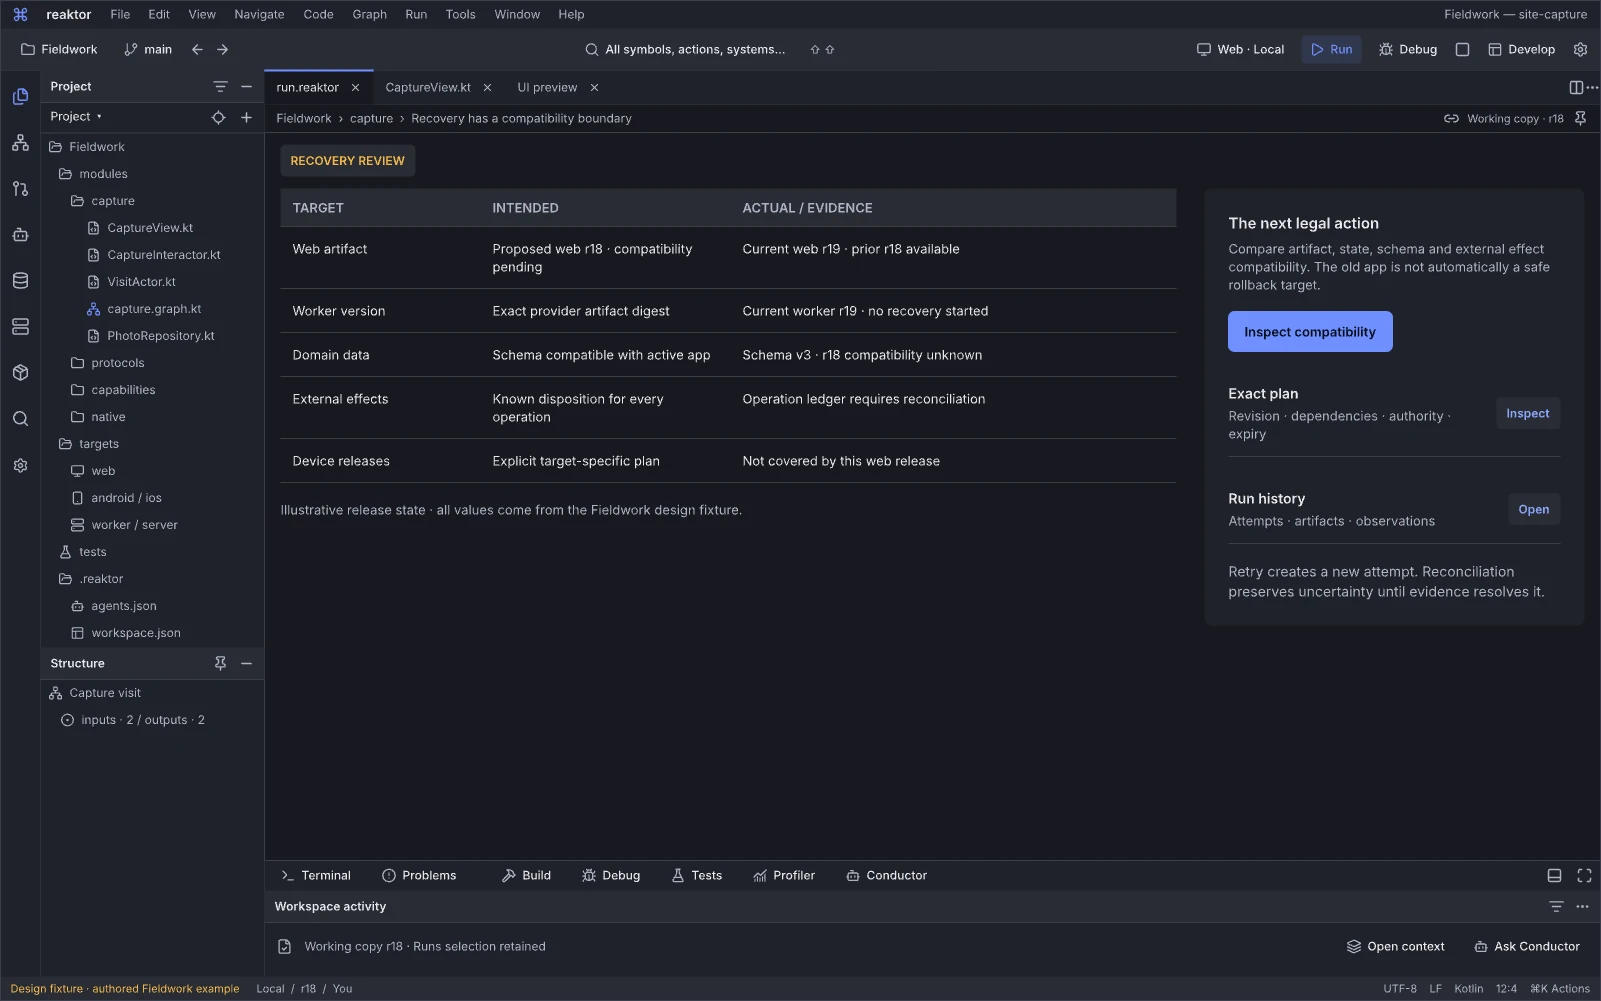
Task: Open the Project files sidebar icon
Action: pyautogui.click(x=20, y=97)
